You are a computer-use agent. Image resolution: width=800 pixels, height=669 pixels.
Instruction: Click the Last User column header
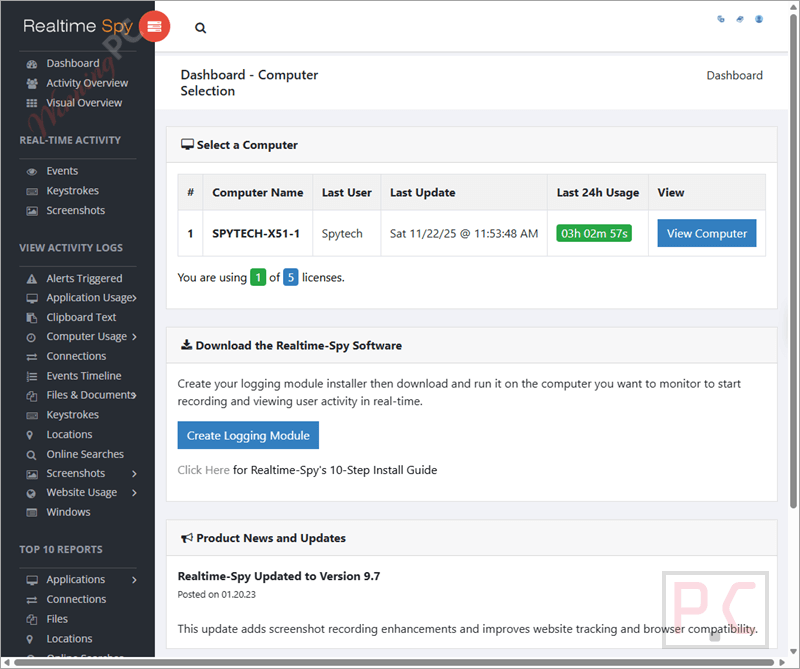[x=346, y=193]
